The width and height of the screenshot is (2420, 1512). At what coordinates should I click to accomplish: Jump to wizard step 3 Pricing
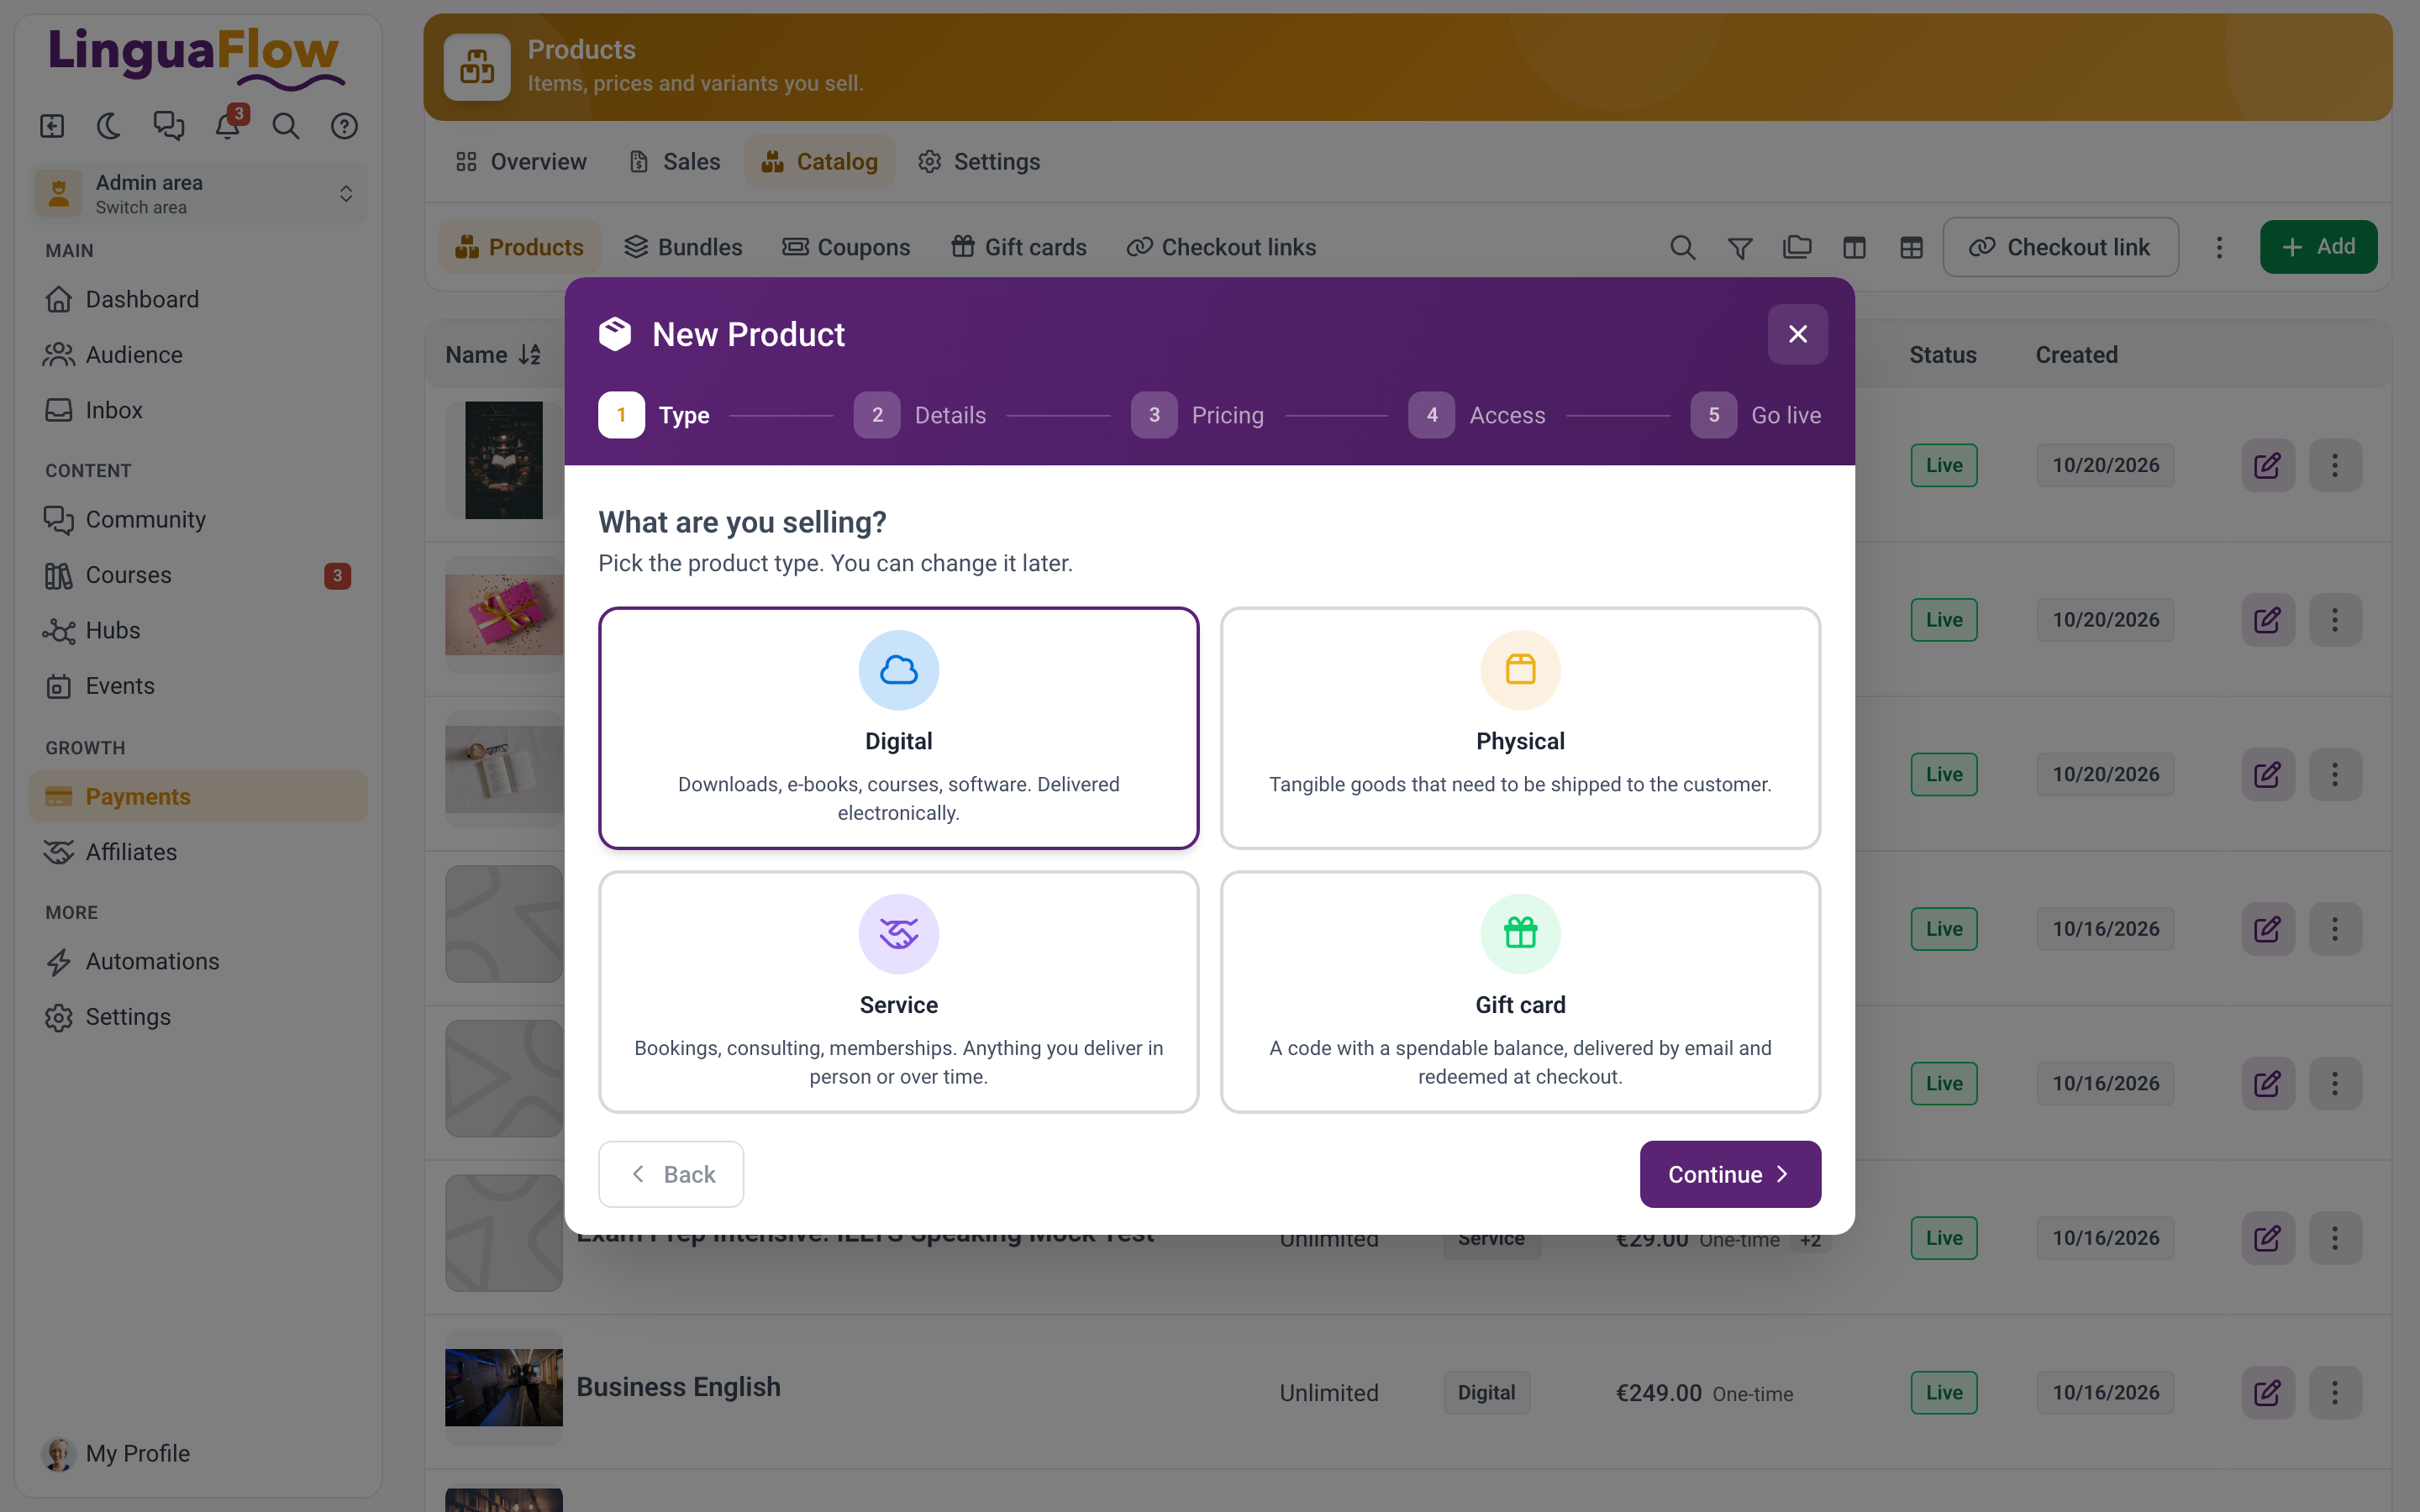[1197, 415]
